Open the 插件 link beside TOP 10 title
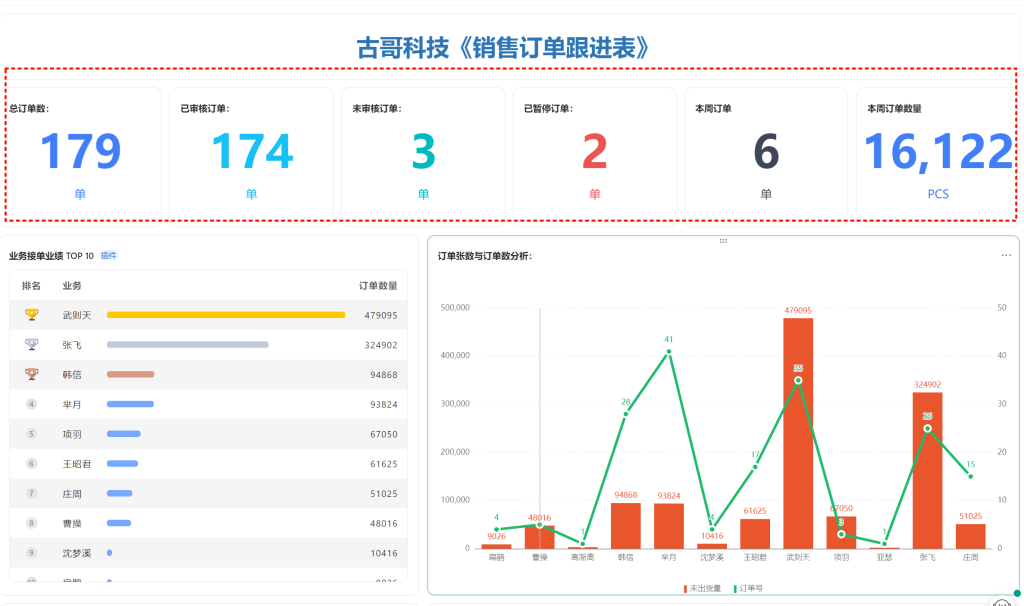This screenshot has width=1024, height=606. (108, 255)
